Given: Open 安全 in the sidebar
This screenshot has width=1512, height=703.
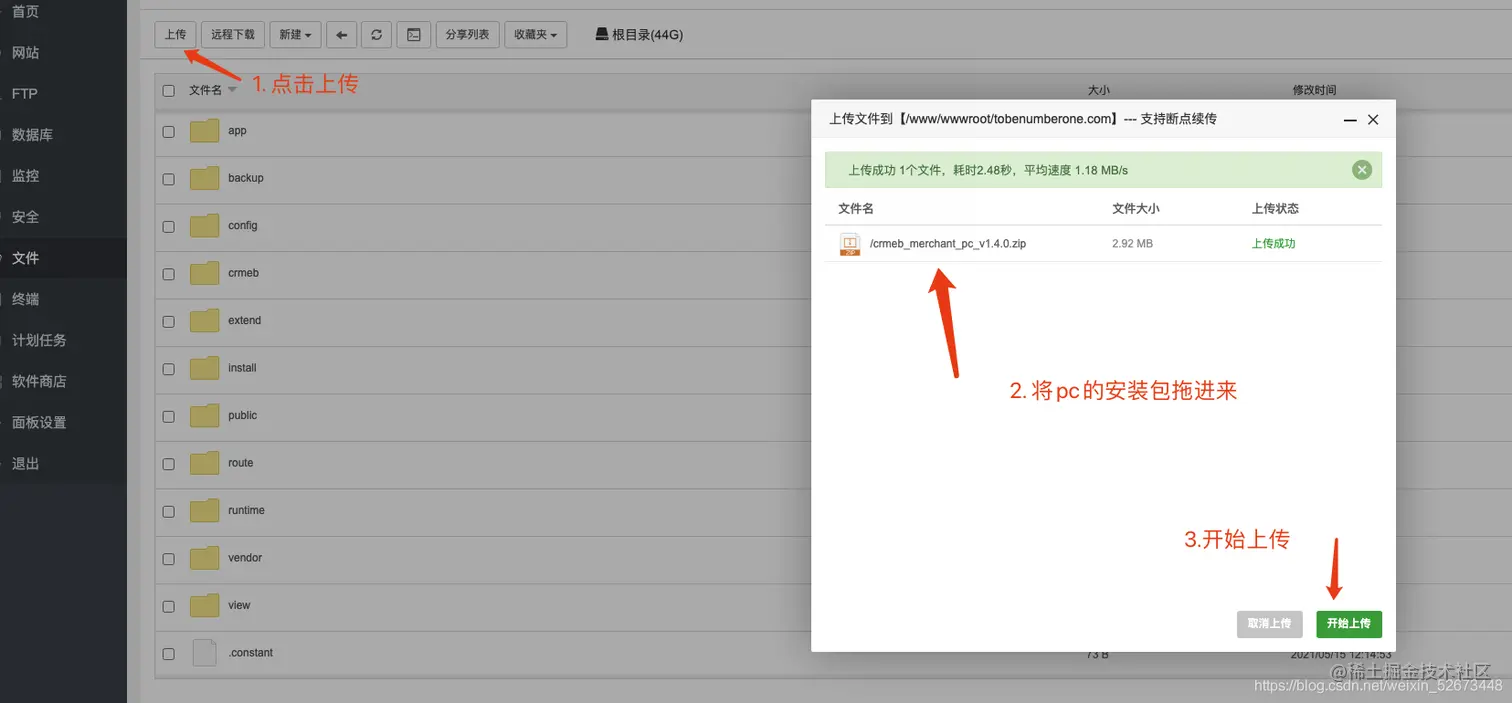Looking at the screenshot, I should point(26,216).
